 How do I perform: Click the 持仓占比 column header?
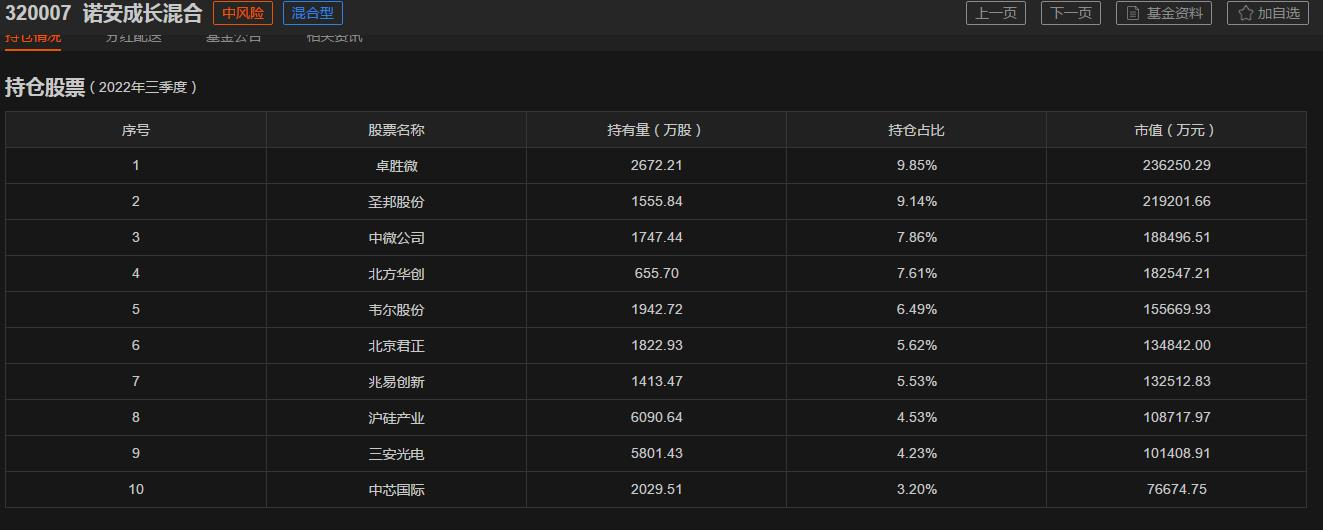pos(916,130)
